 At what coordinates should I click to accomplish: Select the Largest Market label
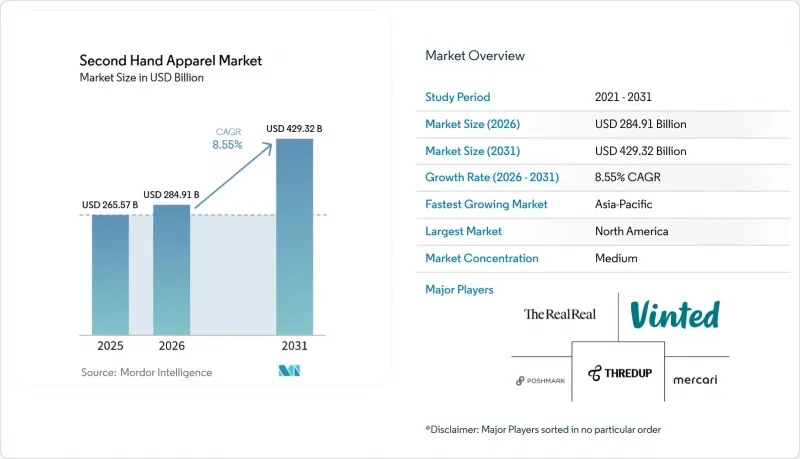[x=463, y=231]
